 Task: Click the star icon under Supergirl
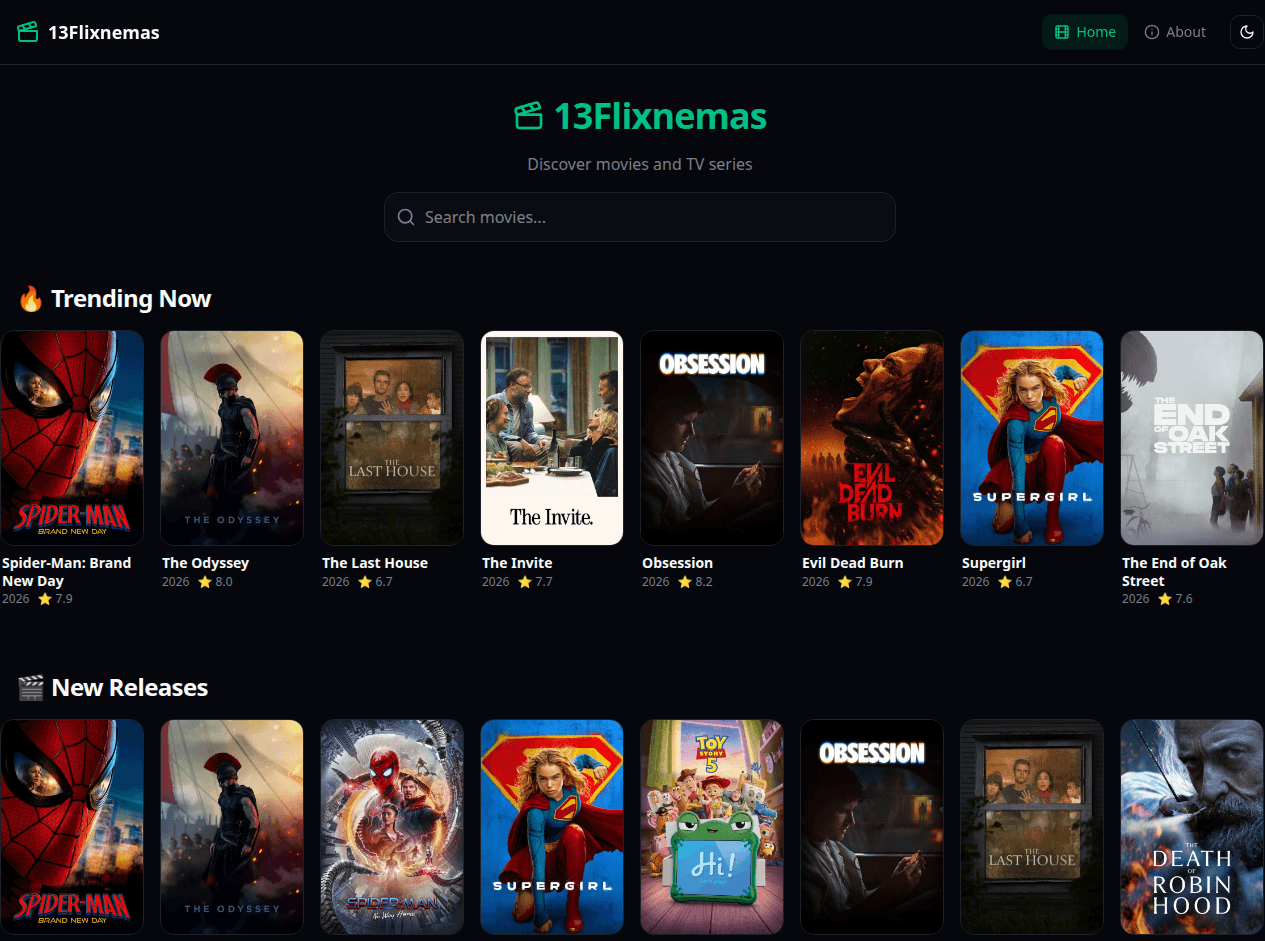pos(1005,582)
